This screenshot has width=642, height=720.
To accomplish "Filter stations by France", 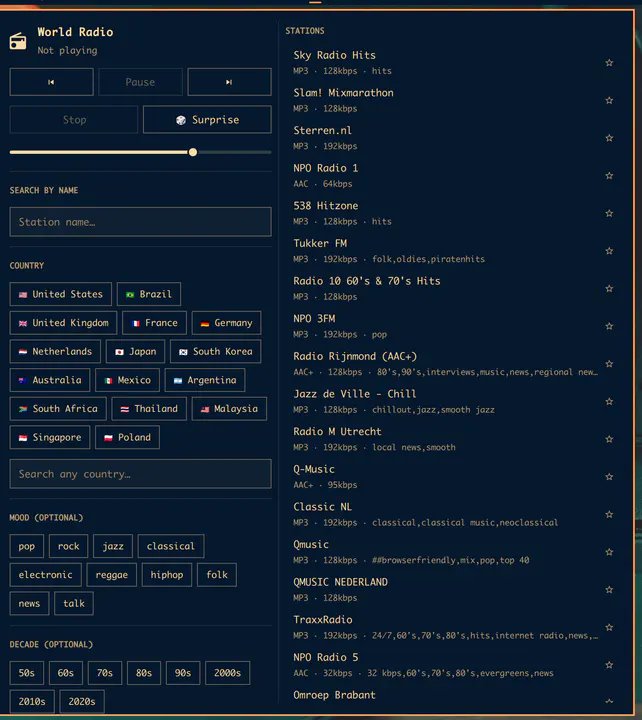I will pos(154,323).
